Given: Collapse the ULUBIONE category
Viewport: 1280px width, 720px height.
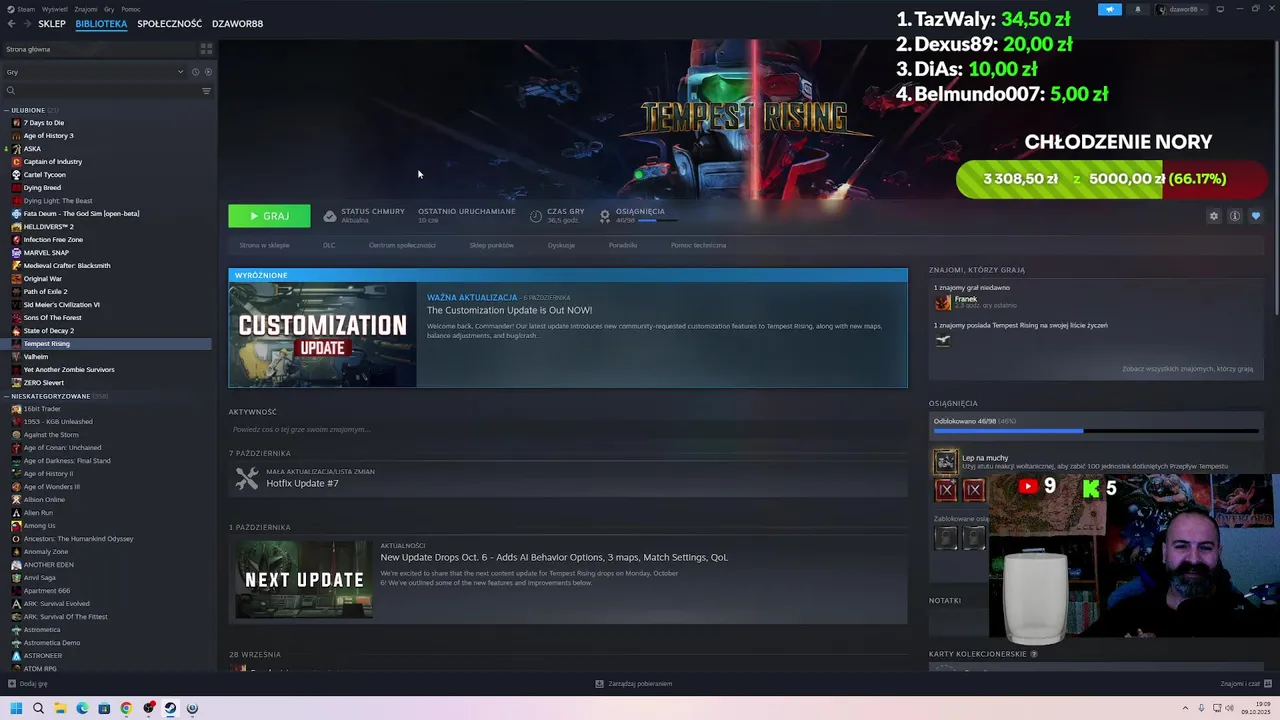Looking at the screenshot, I should [x=7, y=110].
